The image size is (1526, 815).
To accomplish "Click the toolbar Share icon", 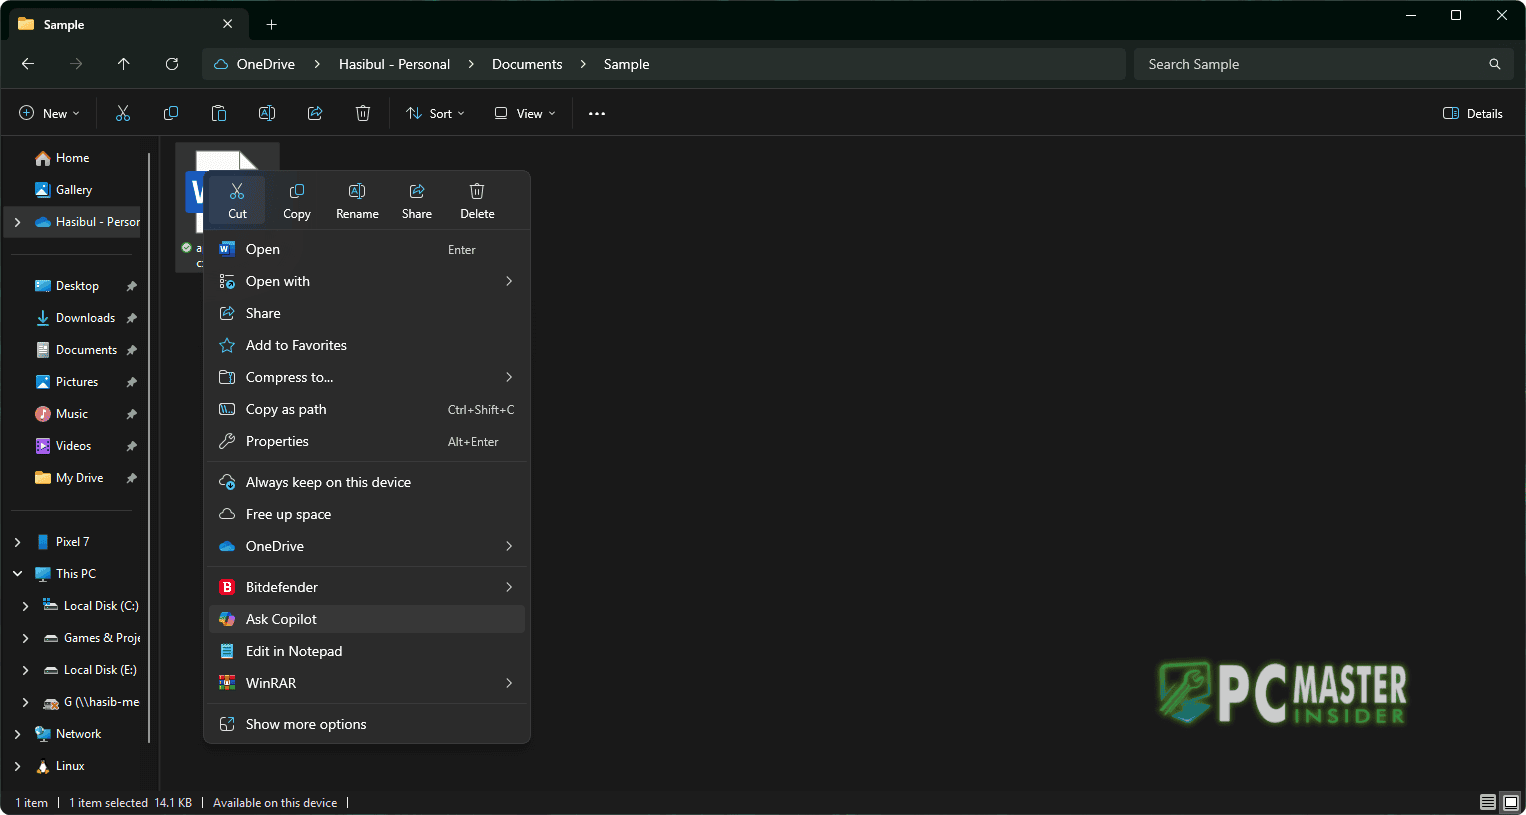I will tap(315, 114).
